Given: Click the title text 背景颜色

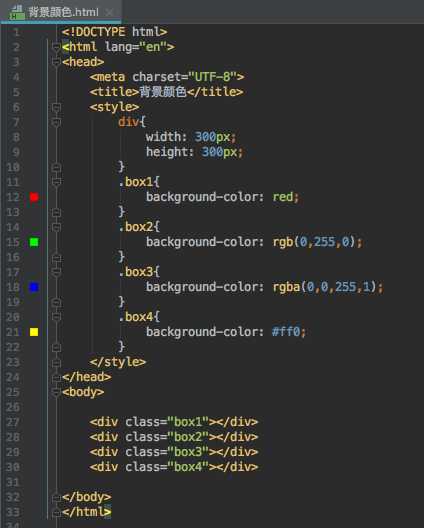Looking at the screenshot, I should tap(163, 92).
